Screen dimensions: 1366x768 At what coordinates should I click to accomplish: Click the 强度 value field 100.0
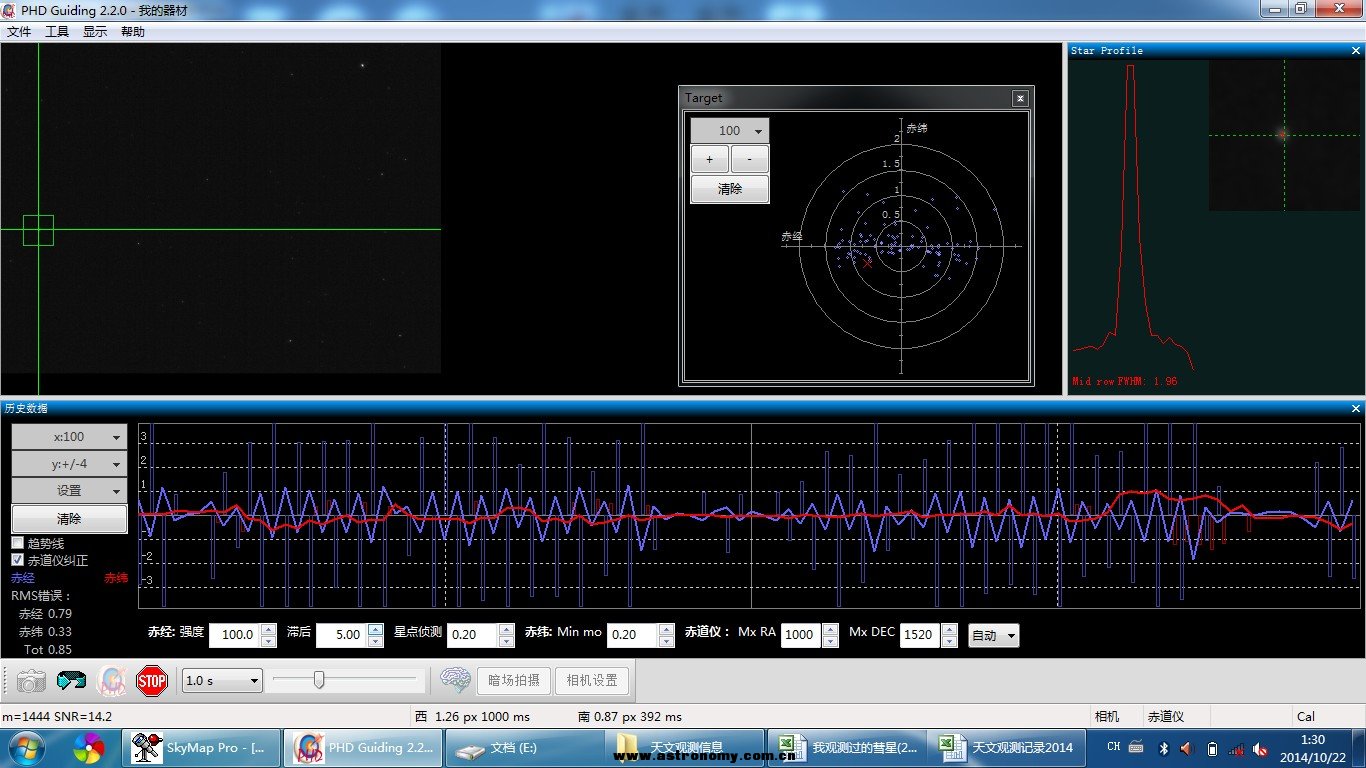(x=235, y=635)
